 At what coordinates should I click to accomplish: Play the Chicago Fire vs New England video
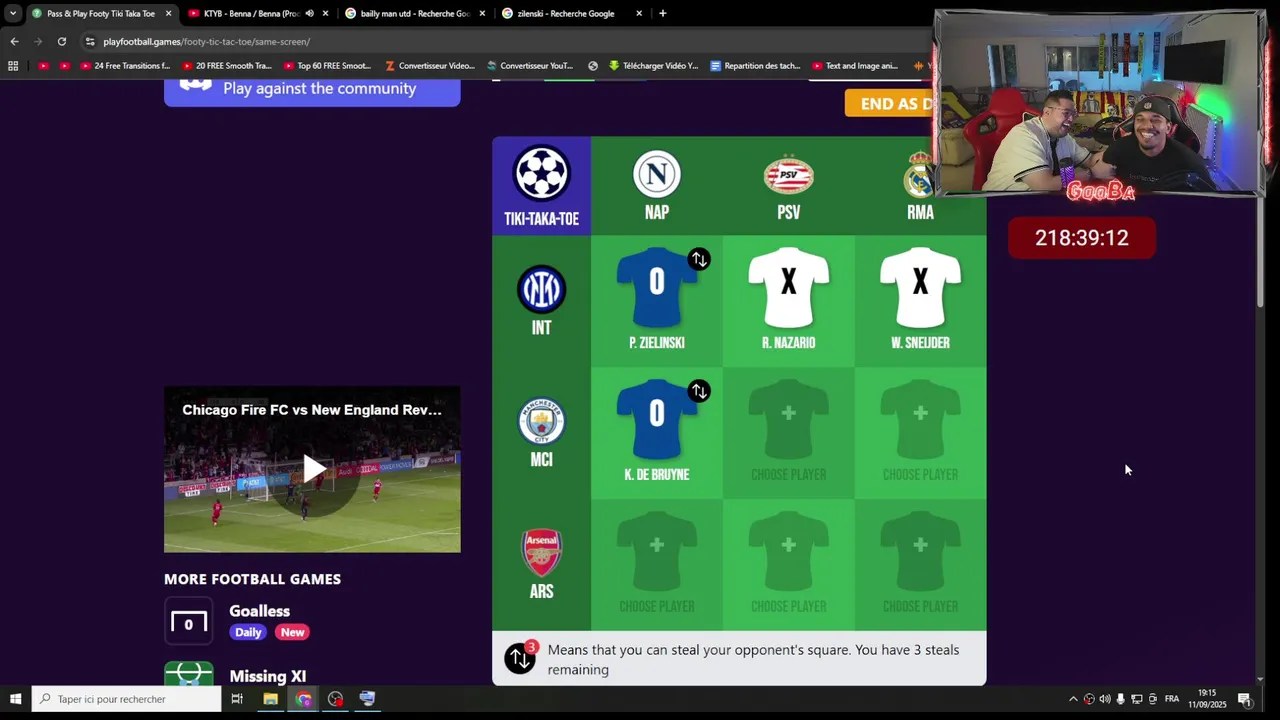314,468
